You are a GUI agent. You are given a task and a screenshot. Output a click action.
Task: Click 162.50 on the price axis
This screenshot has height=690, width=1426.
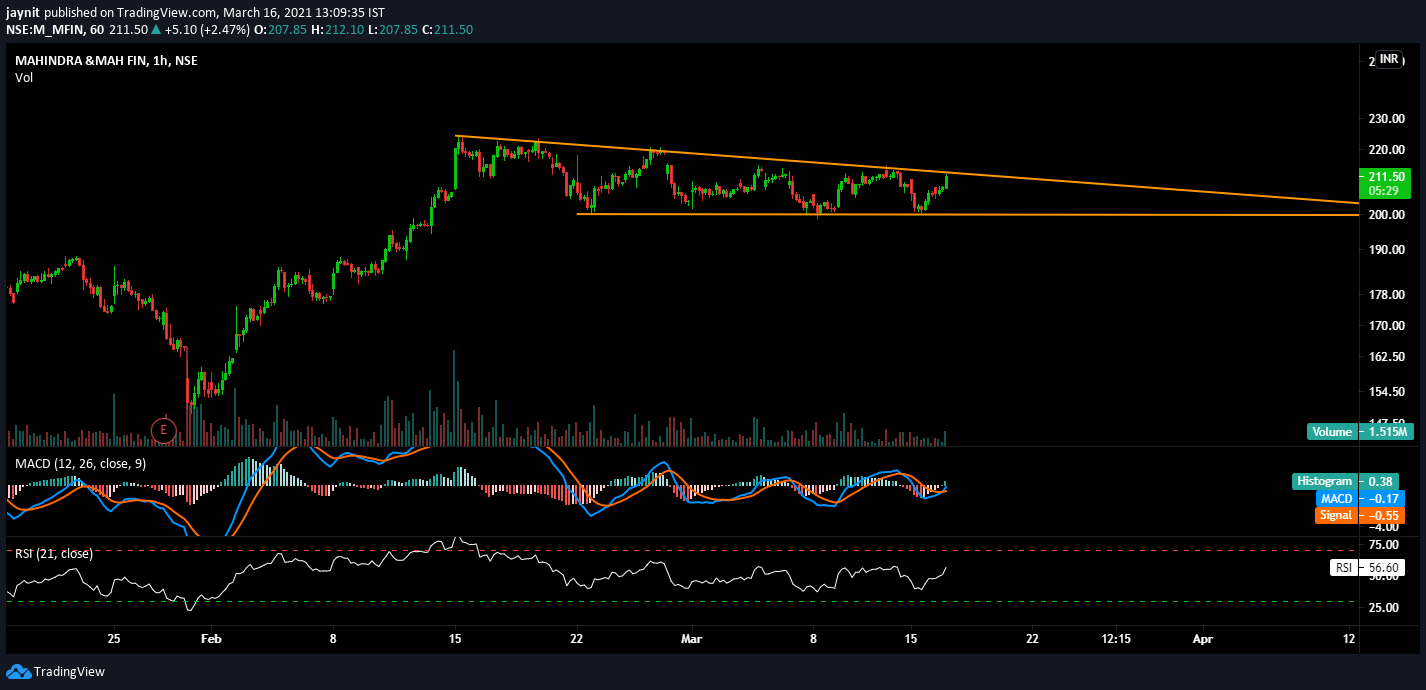click(1386, 357)
